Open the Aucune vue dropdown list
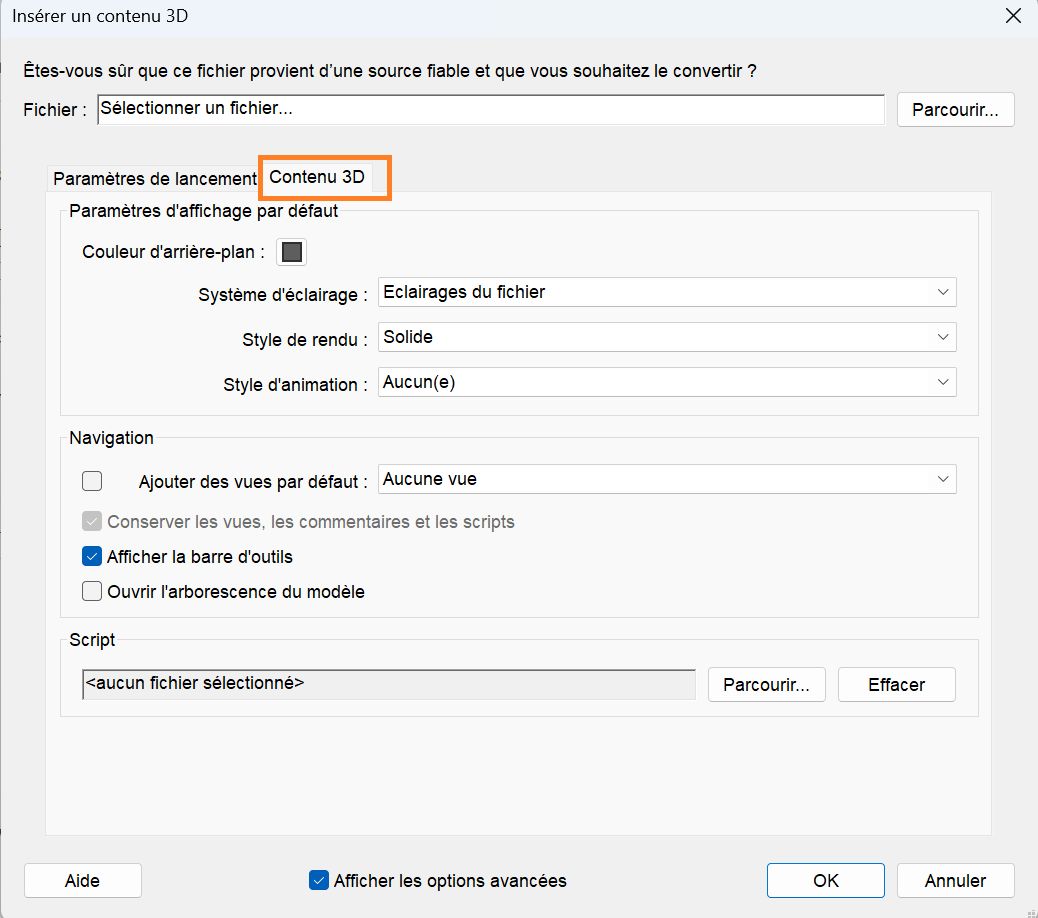 667,479
